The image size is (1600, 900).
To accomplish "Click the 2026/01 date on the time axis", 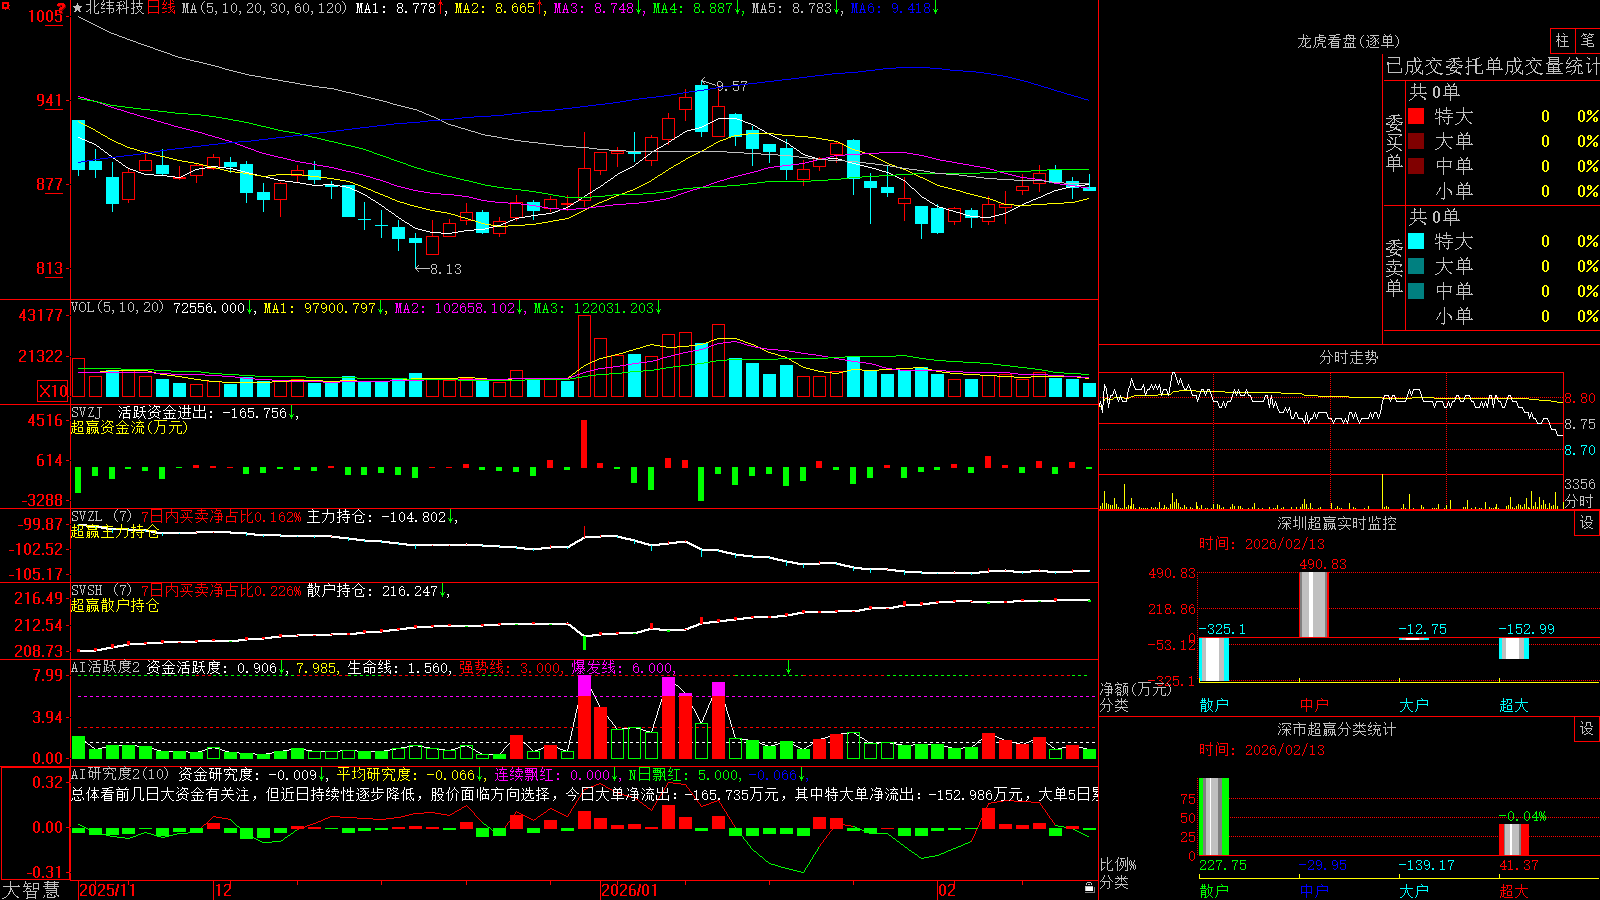I will coord(629,890).
